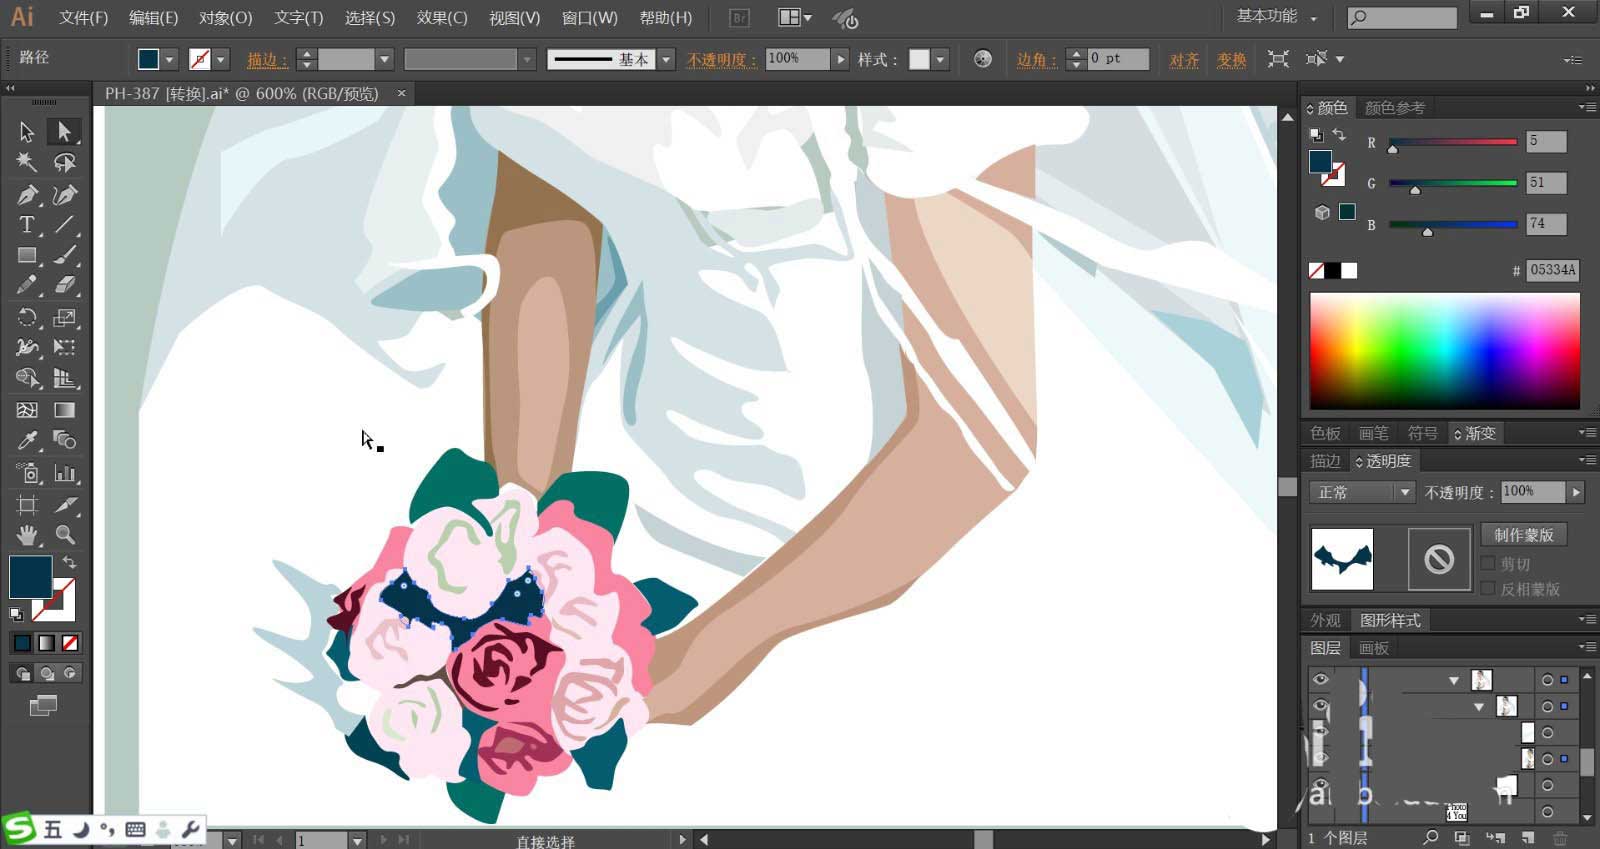
Task: Click the 对齐 align link
Action: [1184, 60]
